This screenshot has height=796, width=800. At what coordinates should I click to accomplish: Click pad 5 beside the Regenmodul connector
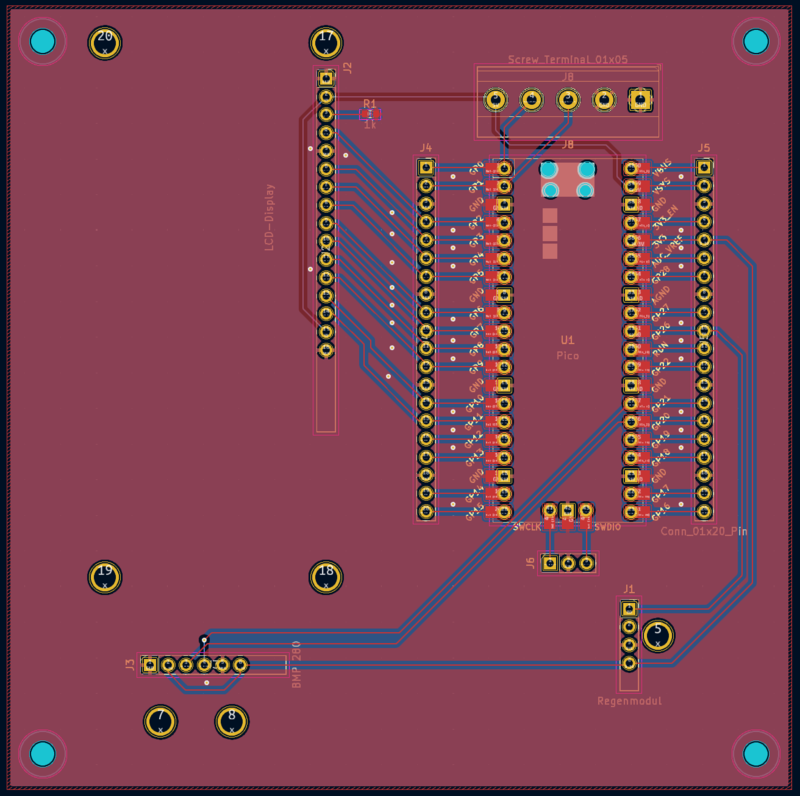(658, 635)
